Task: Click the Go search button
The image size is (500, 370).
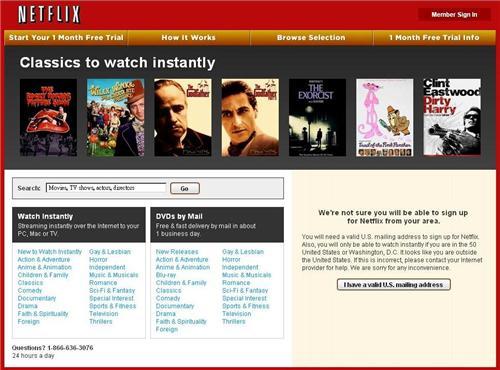Action: (x=185, y=188)
